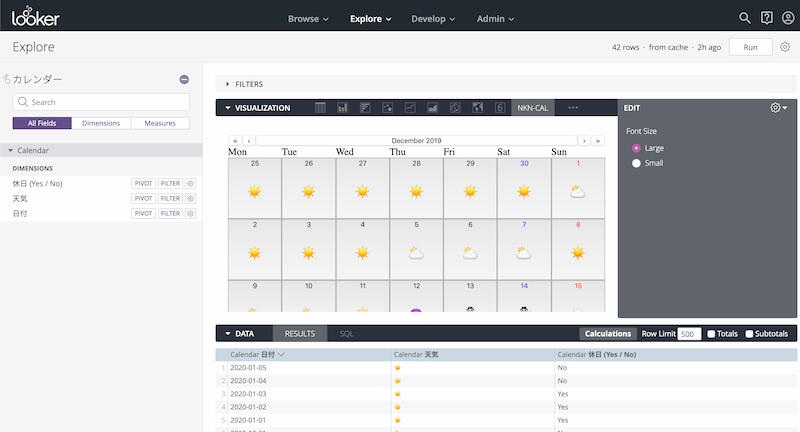Viewport: 800px width, 432px height.
Task: Click the Run button
Action: click(750, 47)
